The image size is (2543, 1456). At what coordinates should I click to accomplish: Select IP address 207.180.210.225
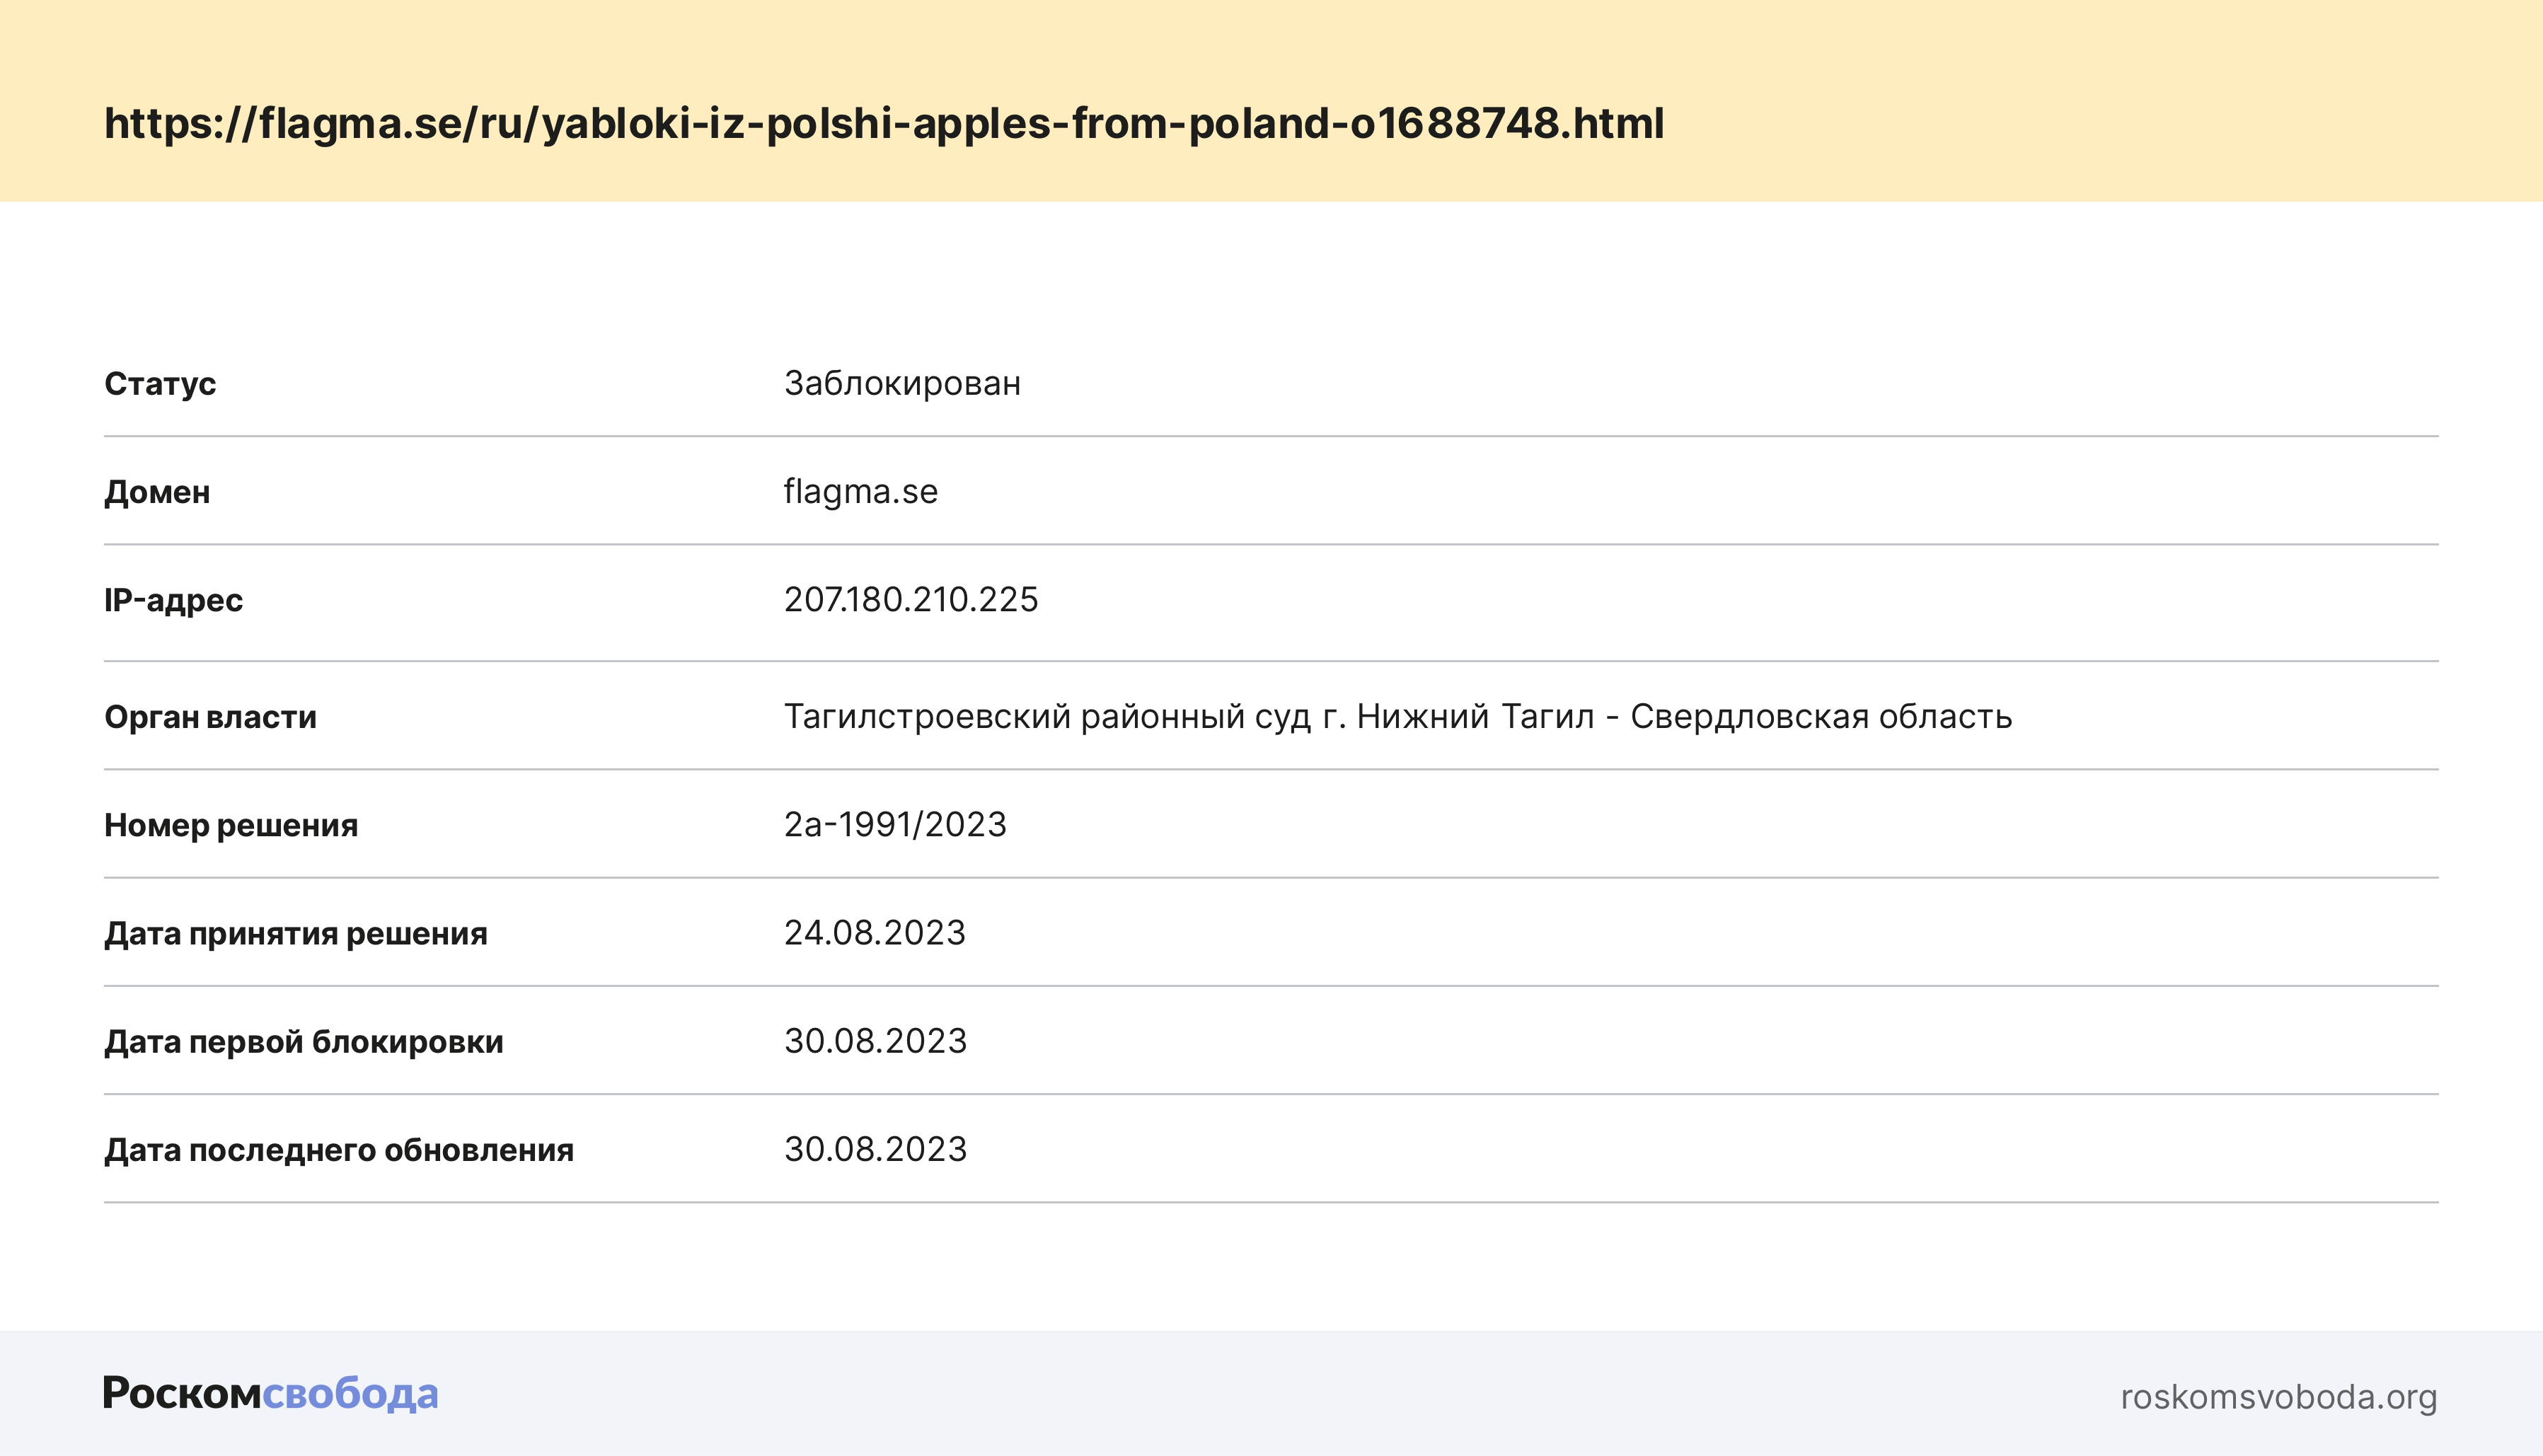tap(910, 599)
